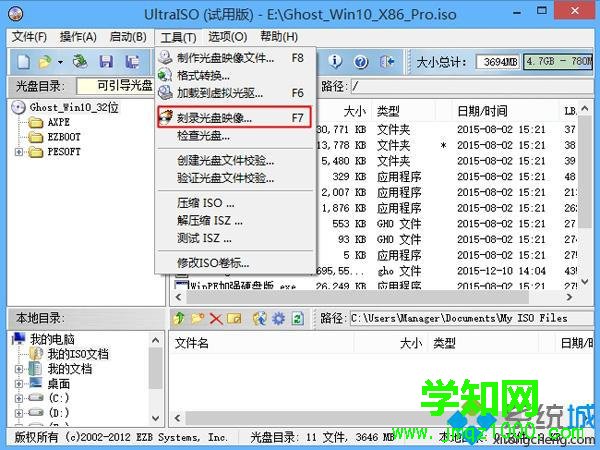Viewport: 600px width, 450px height.
Task: Click the 3694MB total size field
Action: click(x=498, y=62)
